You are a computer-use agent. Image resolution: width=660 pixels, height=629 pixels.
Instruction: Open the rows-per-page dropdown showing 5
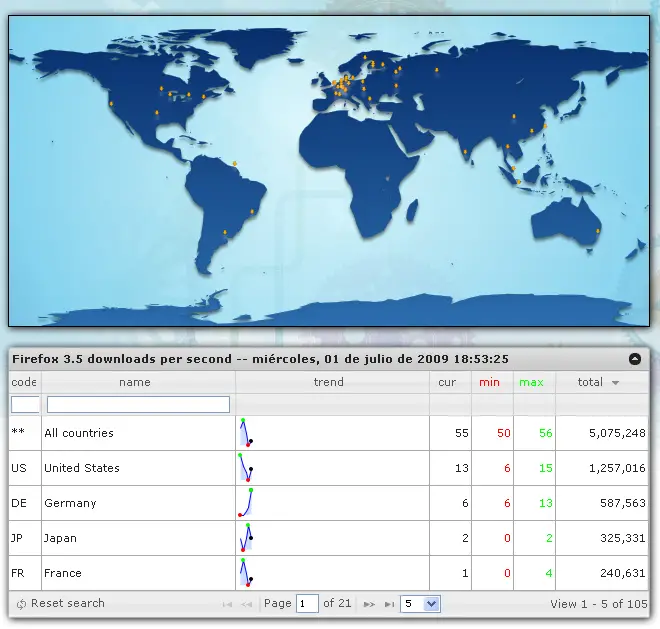click(x=419, y=604)
